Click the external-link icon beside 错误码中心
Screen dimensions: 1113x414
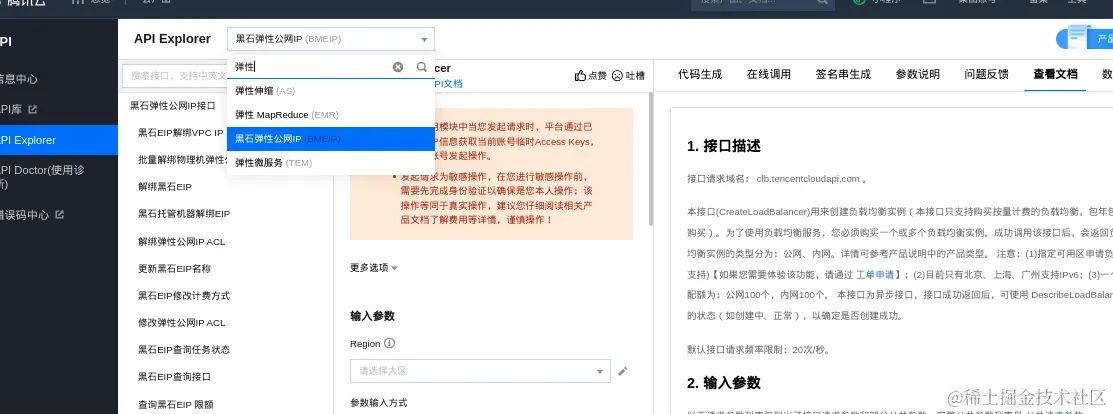60,214
